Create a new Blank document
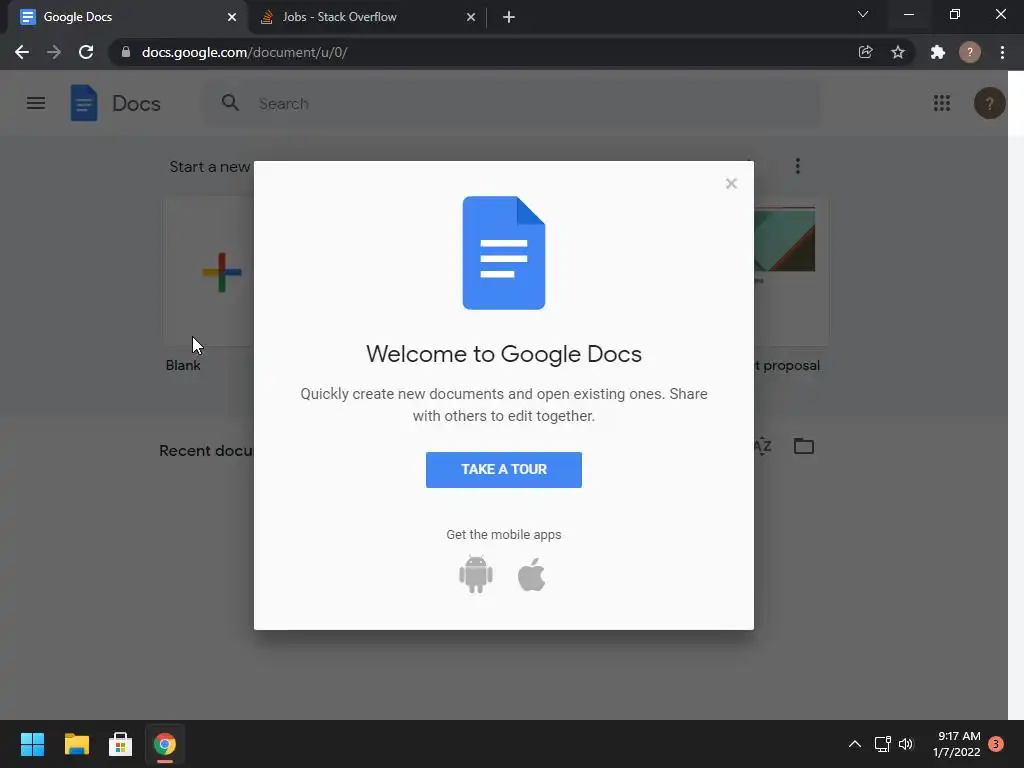This screenshot has width=1024, height=768. click(x=208, y=272)
